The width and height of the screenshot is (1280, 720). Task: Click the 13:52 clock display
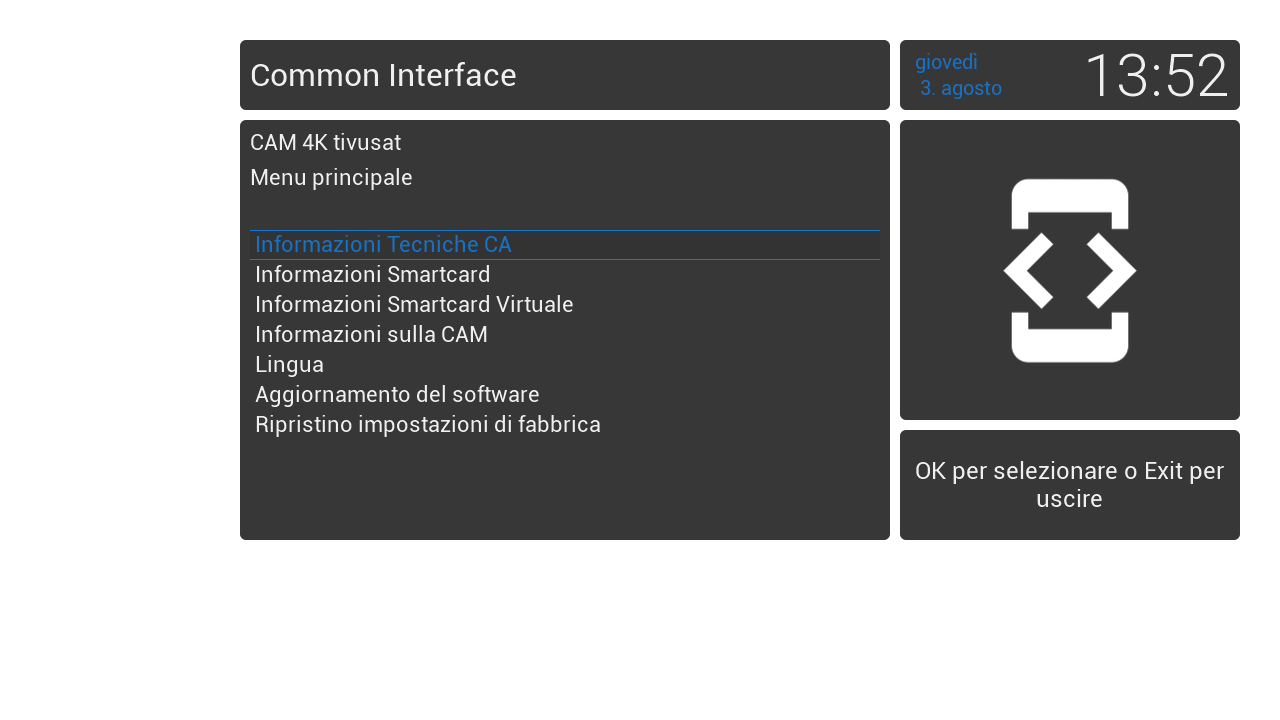(1156, 76)
